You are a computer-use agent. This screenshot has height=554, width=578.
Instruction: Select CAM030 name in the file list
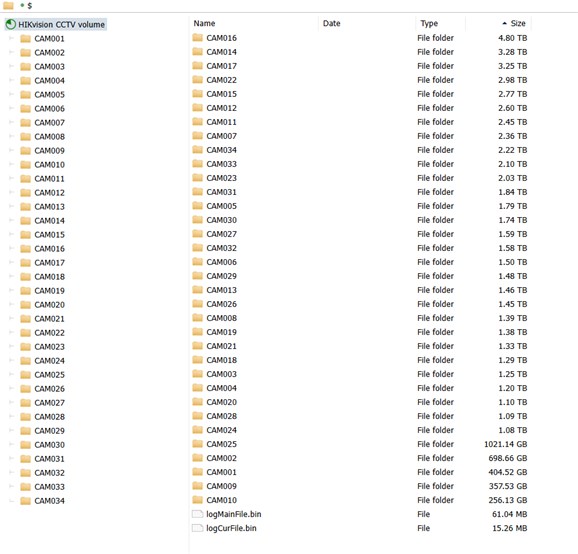222,220
